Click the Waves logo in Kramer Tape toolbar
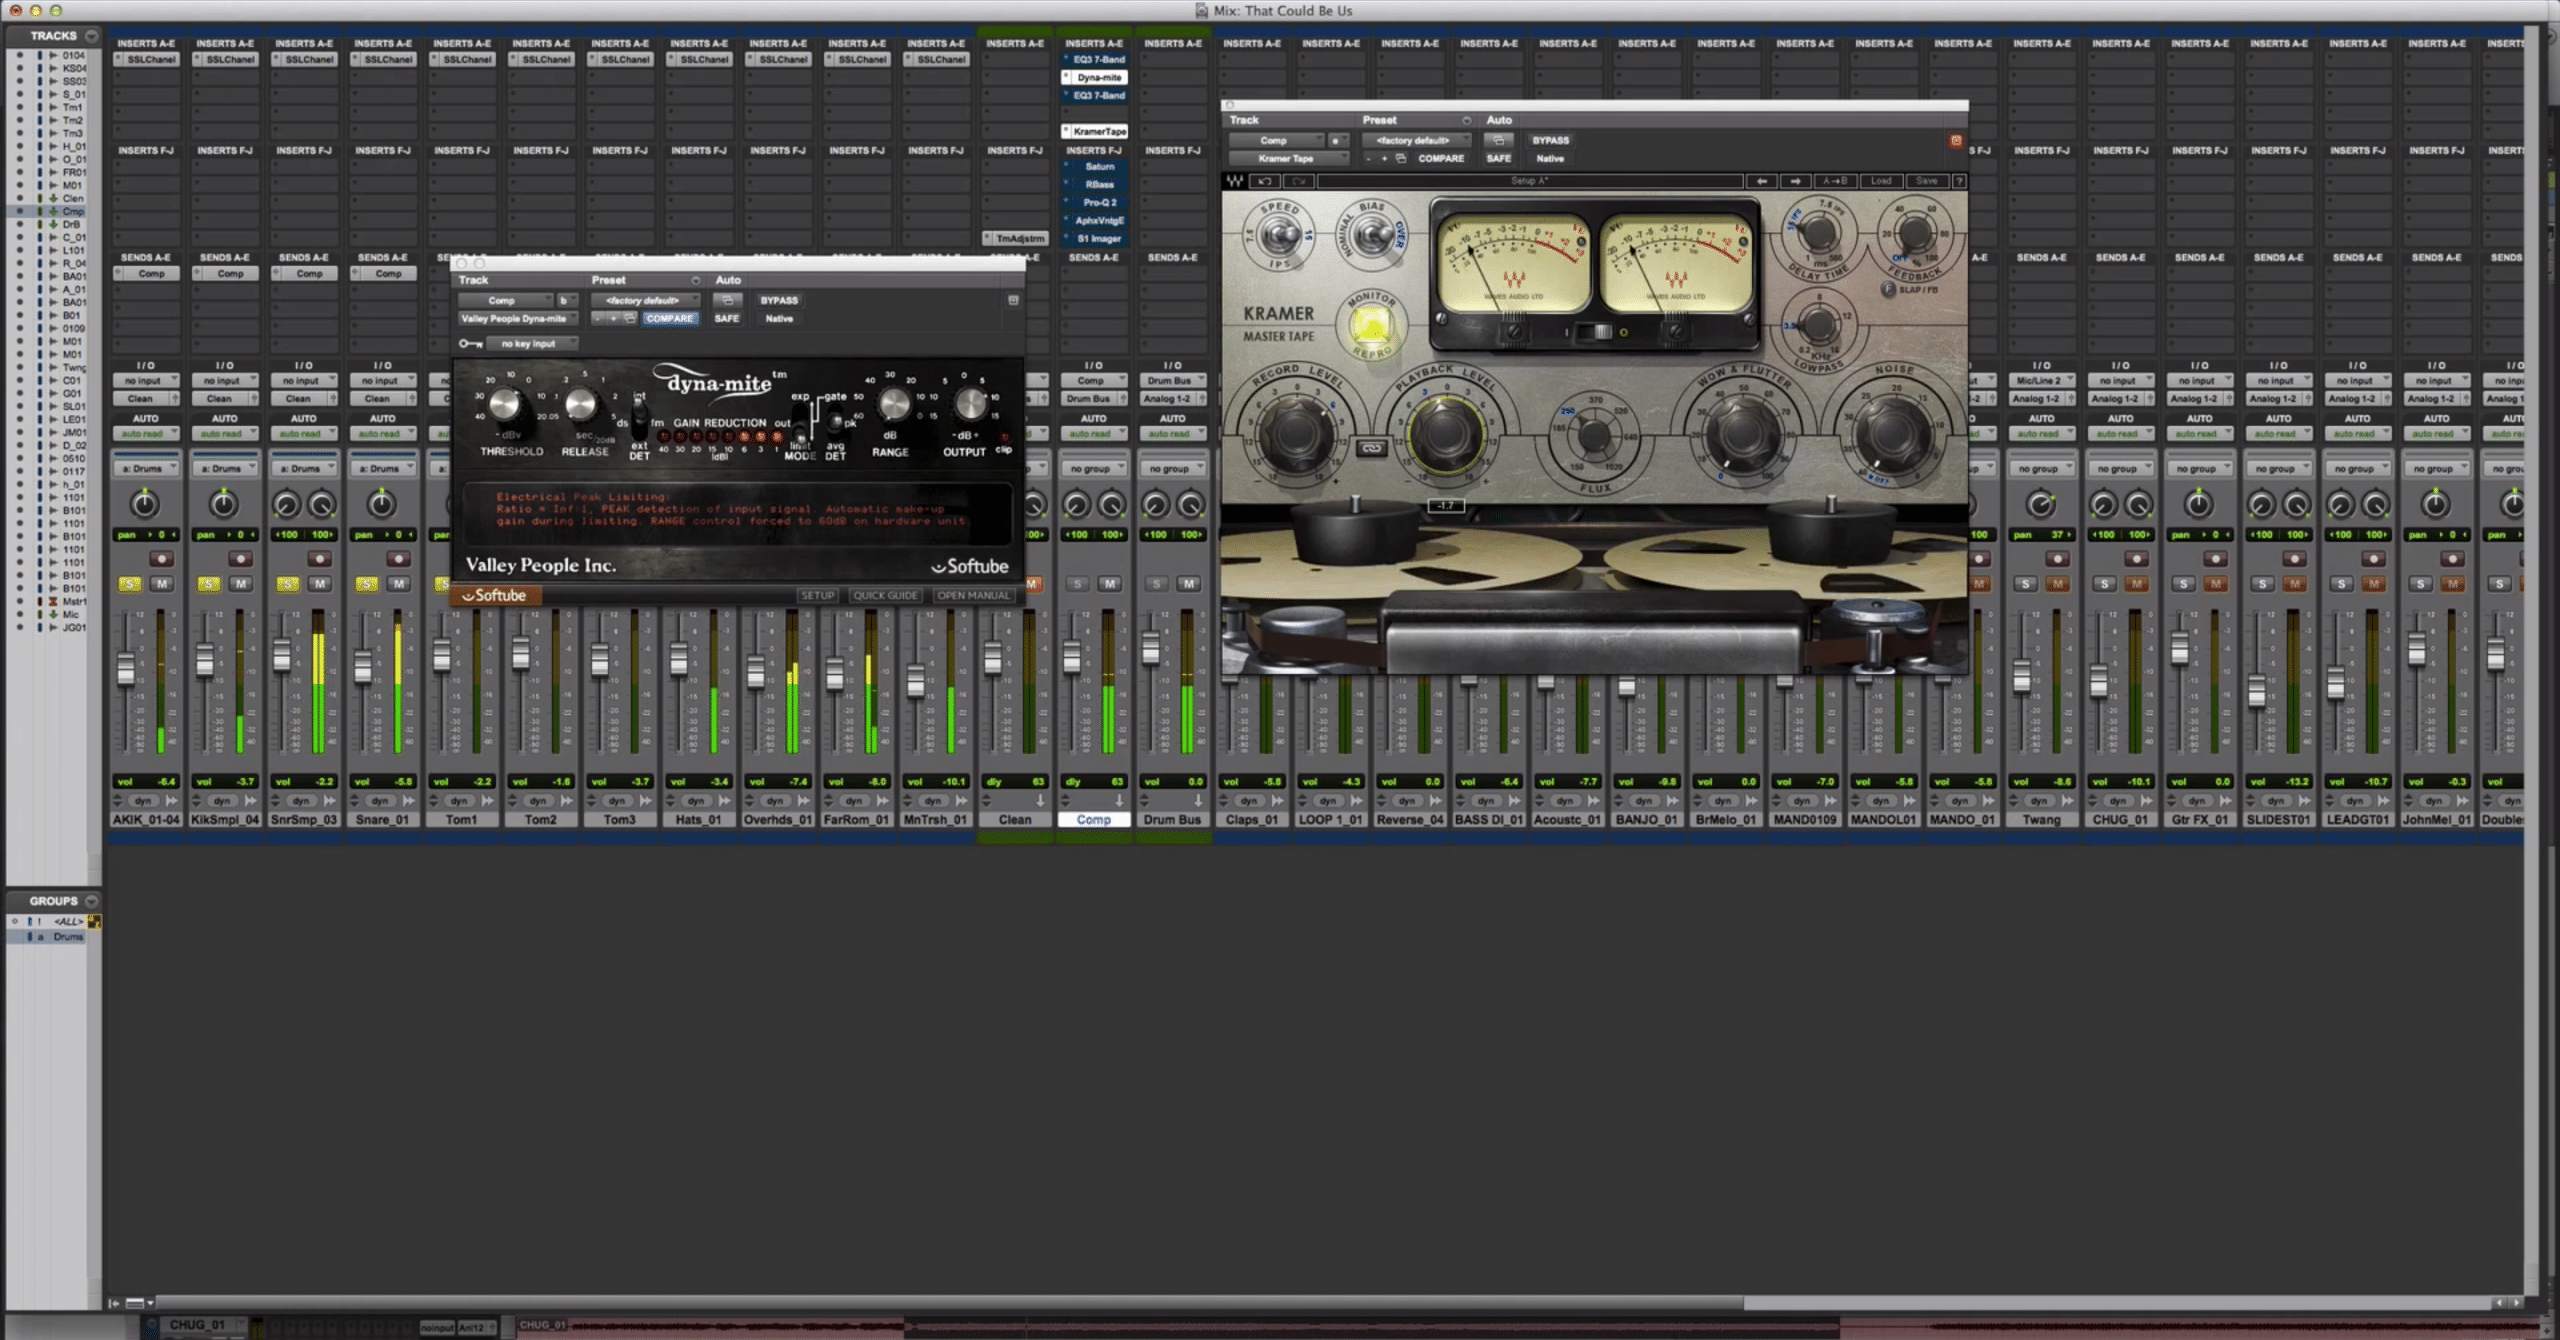The width and height of the screenshot is (2560, 1340). [1235, 181]
